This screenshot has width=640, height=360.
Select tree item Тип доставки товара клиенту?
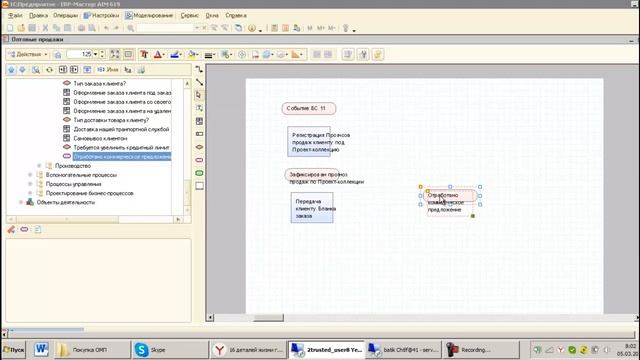[111, 120]
